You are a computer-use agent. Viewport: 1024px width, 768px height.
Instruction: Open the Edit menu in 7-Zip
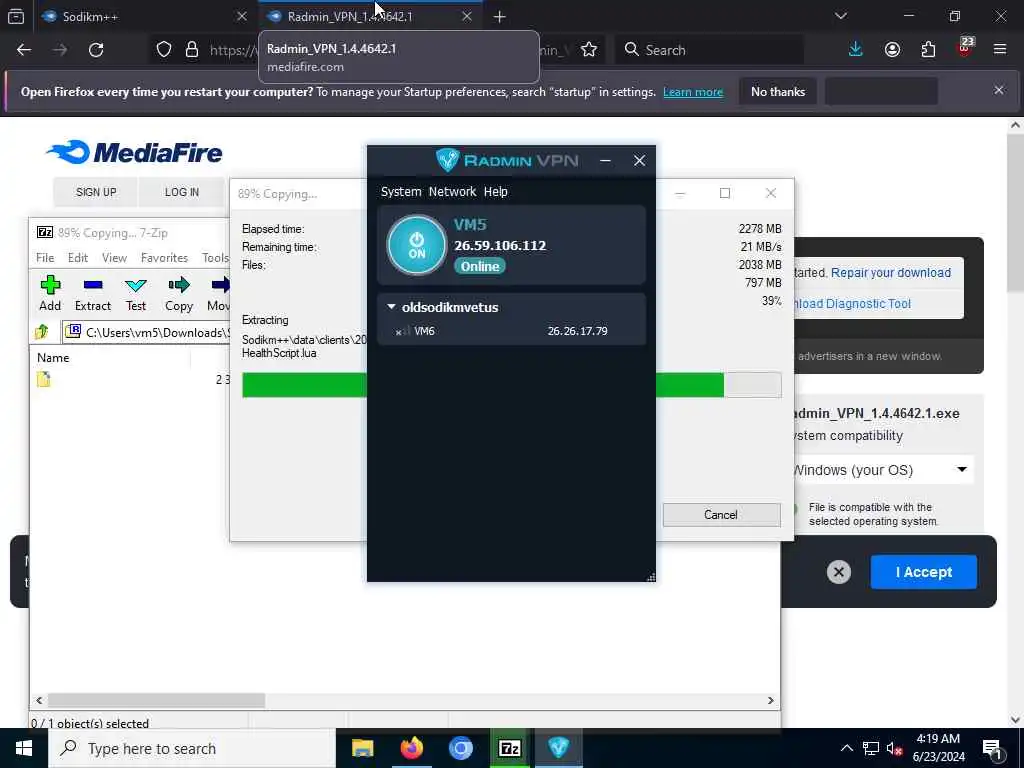pos(78,257)
